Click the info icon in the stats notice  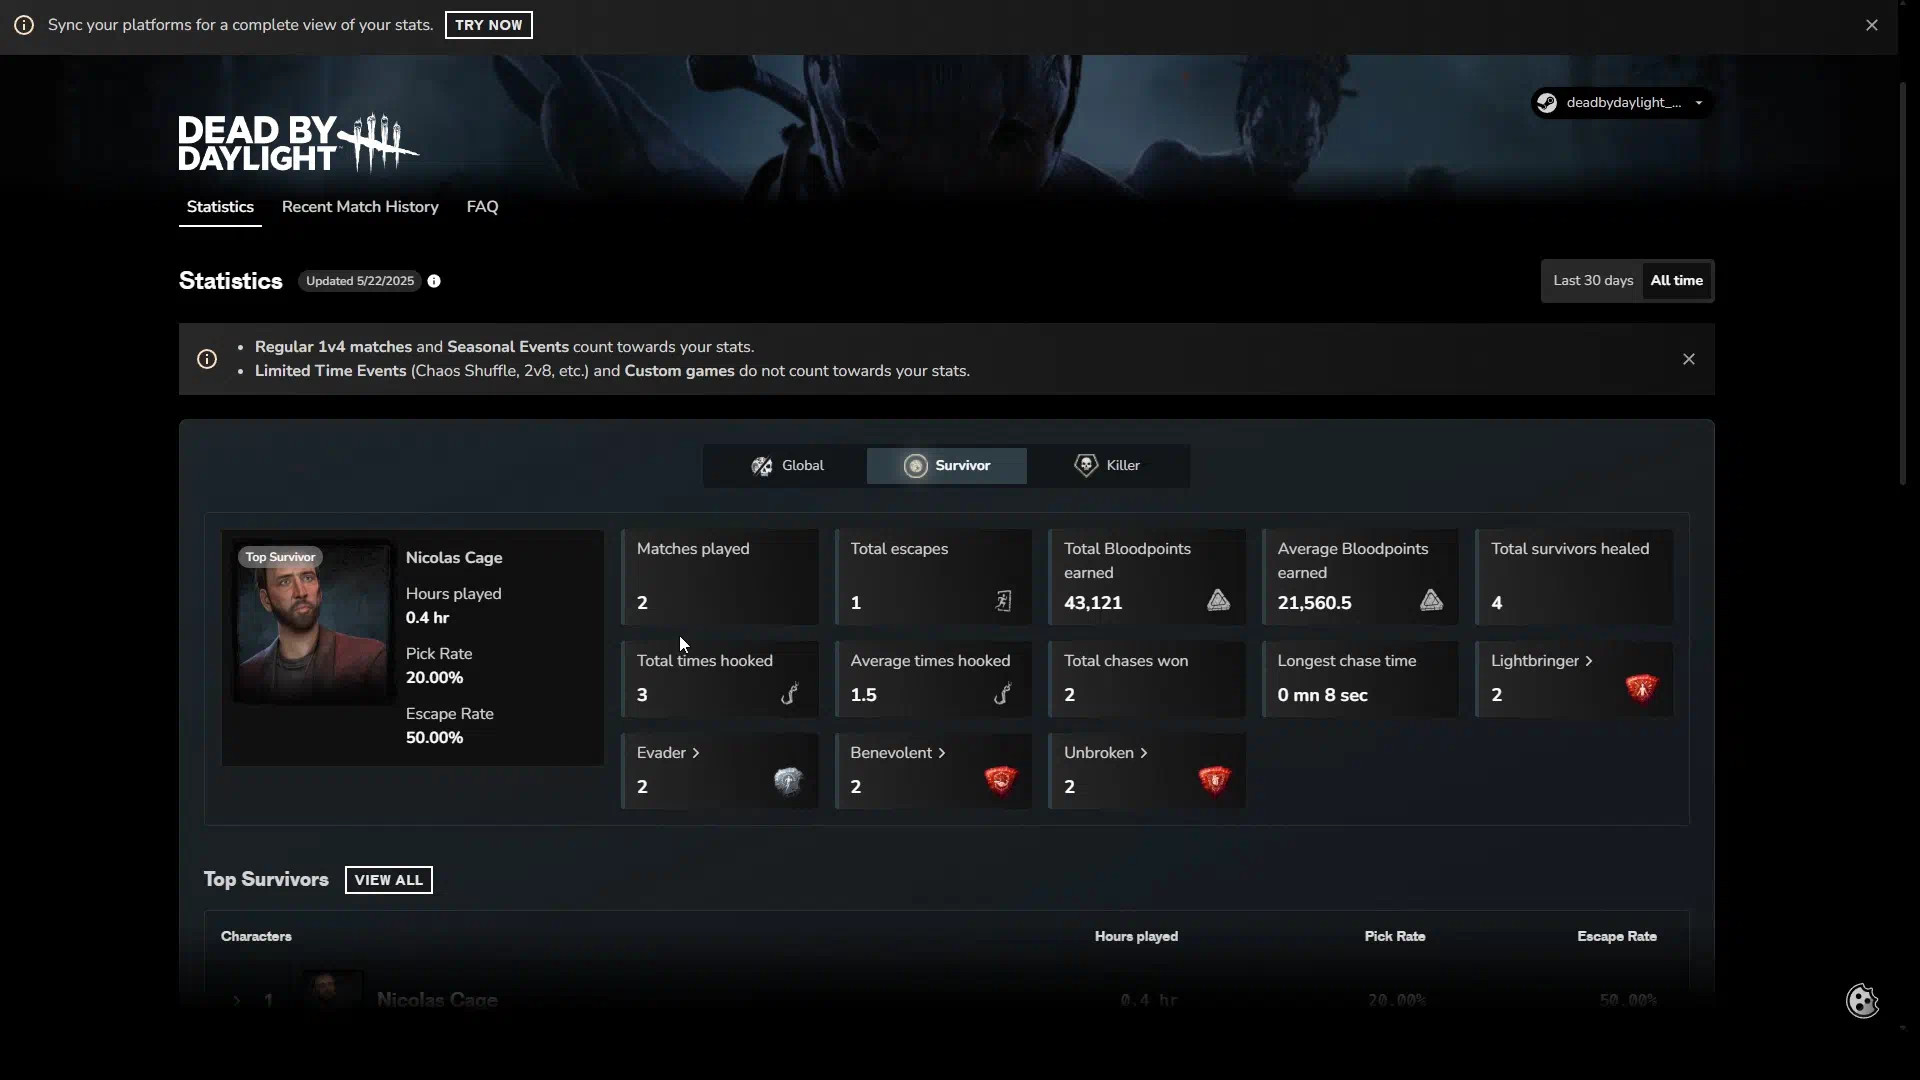pyautogui.click(x=207, y=359)
